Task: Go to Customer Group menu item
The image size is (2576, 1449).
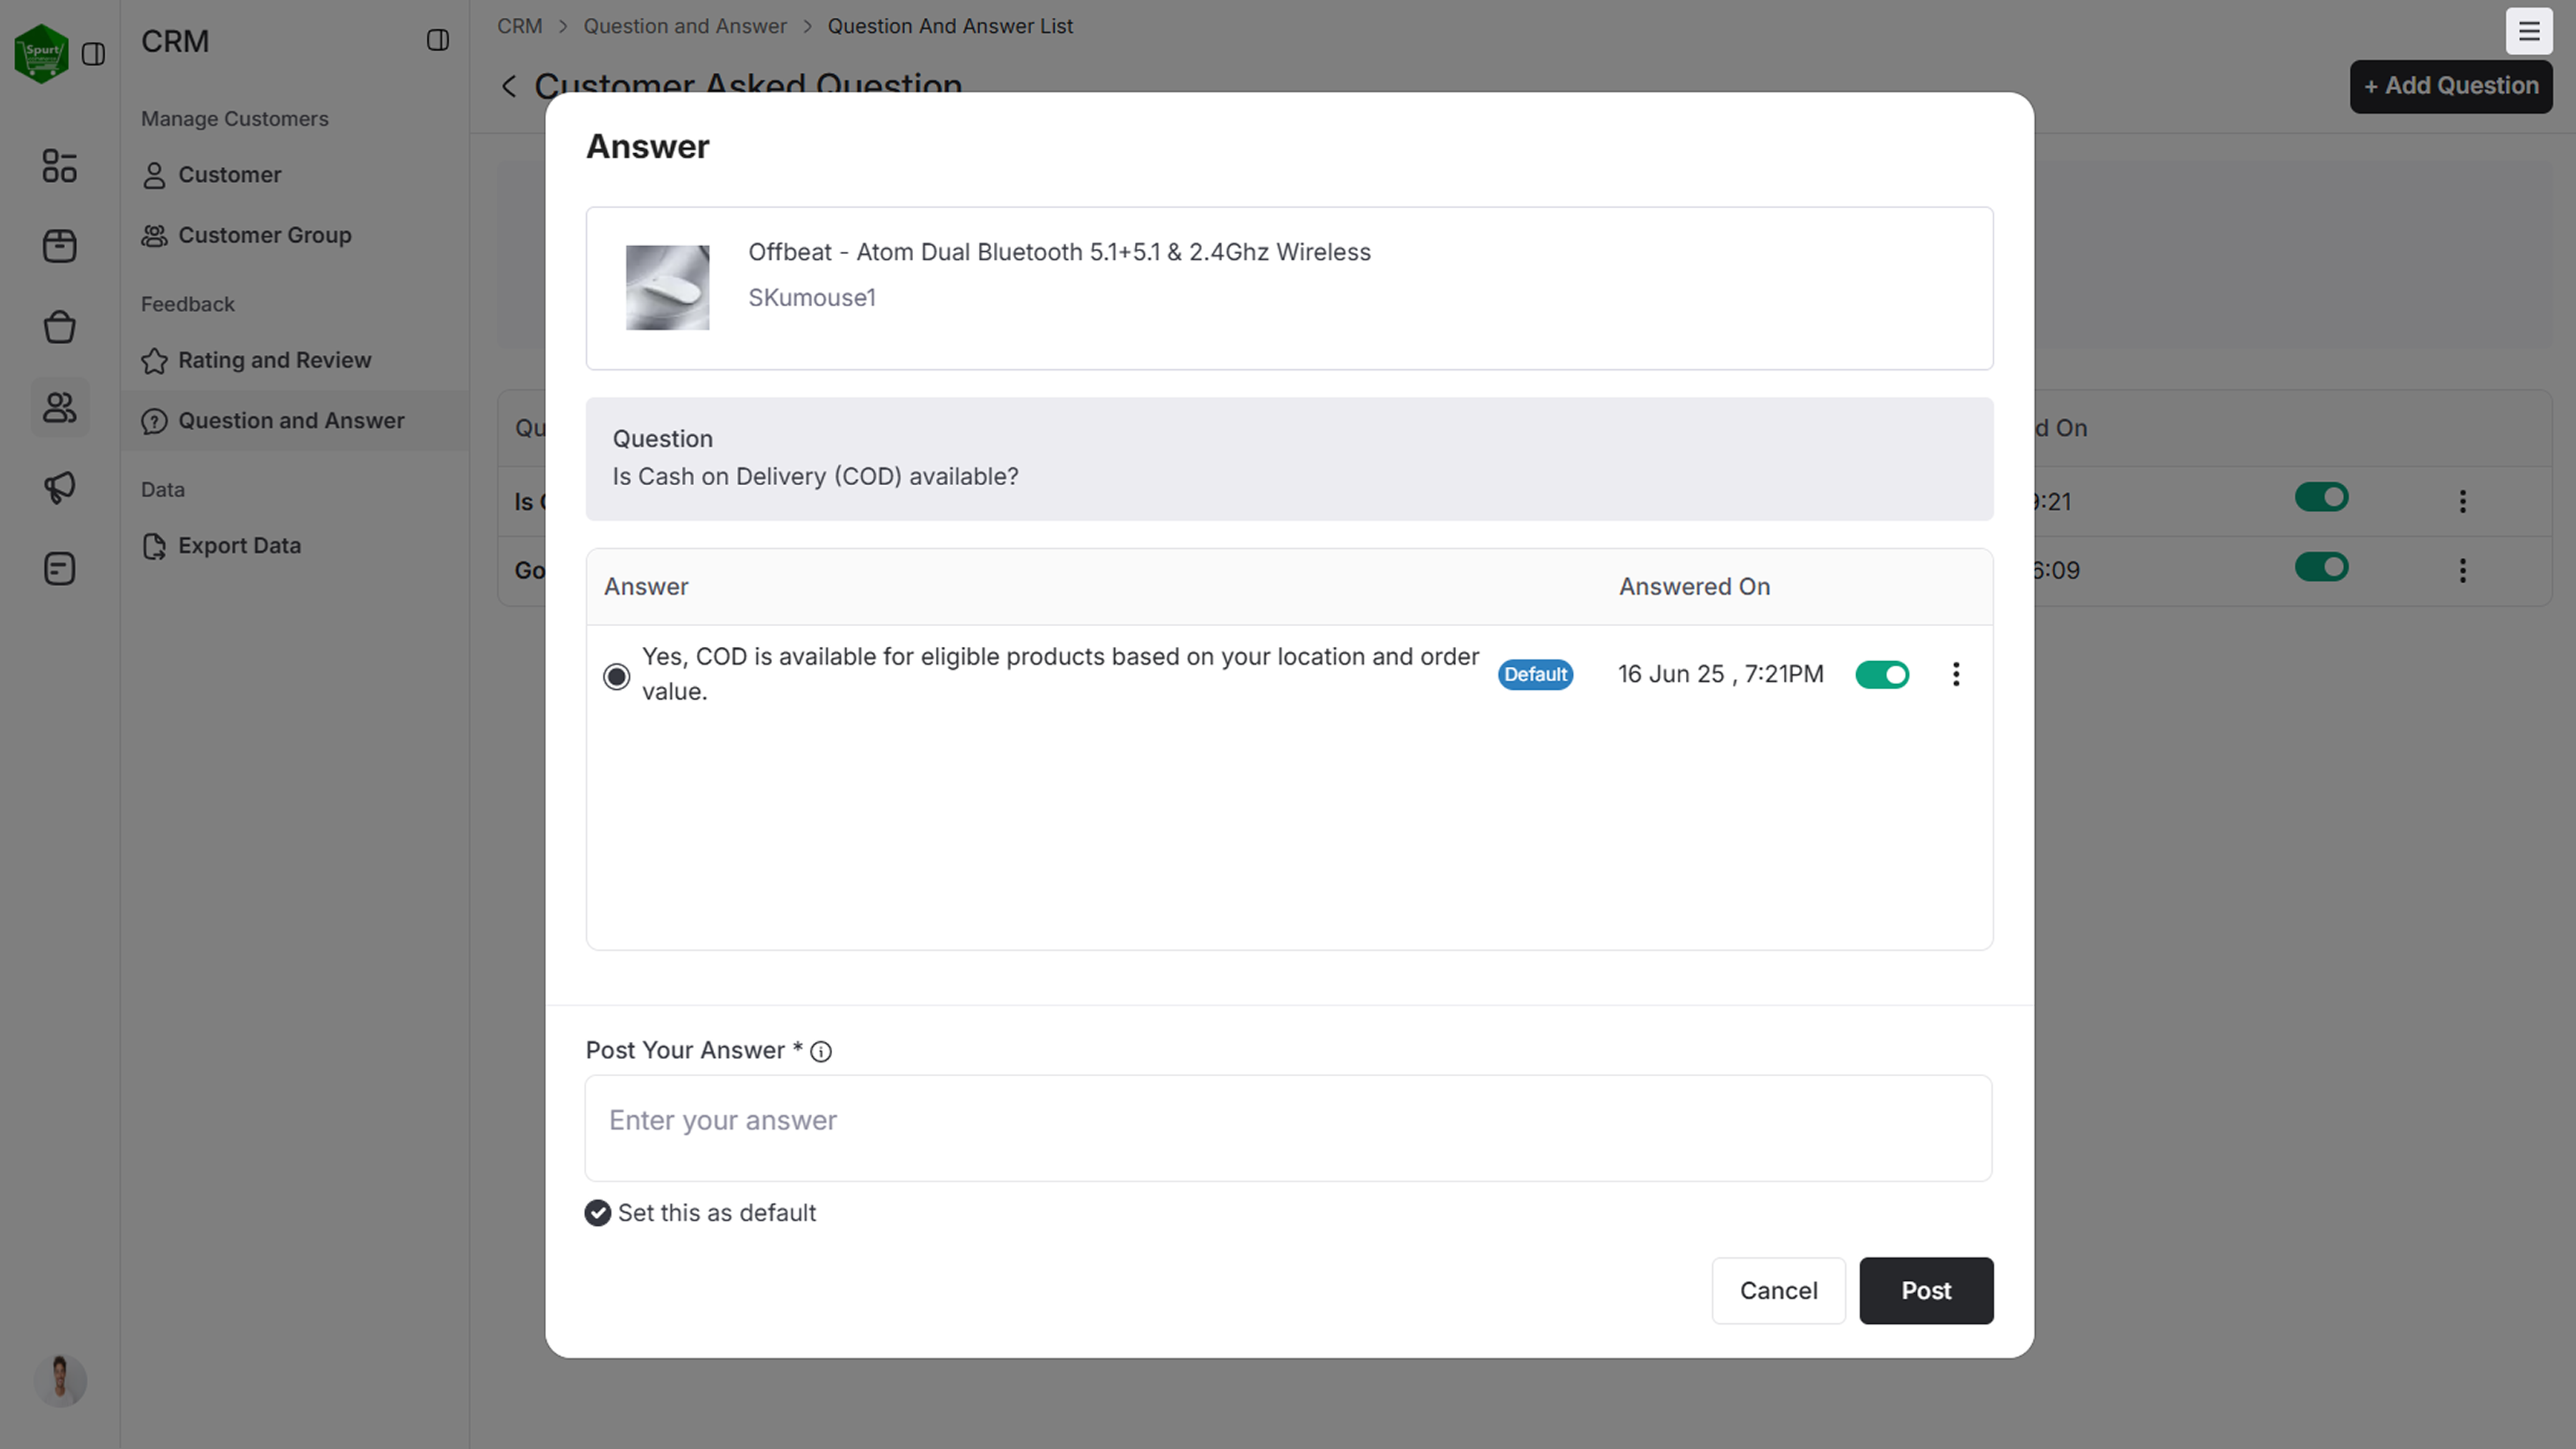Action: (x=264, y=235)
